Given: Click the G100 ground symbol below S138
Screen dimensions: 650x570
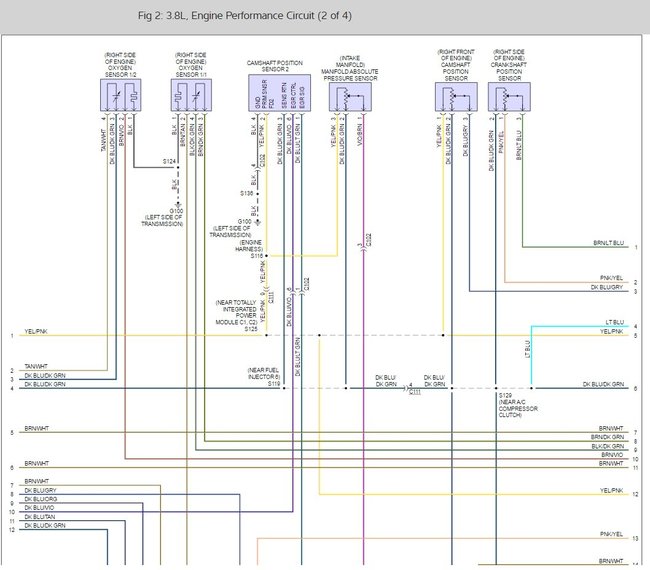Looking at the screenshot, I should (257, 223).
